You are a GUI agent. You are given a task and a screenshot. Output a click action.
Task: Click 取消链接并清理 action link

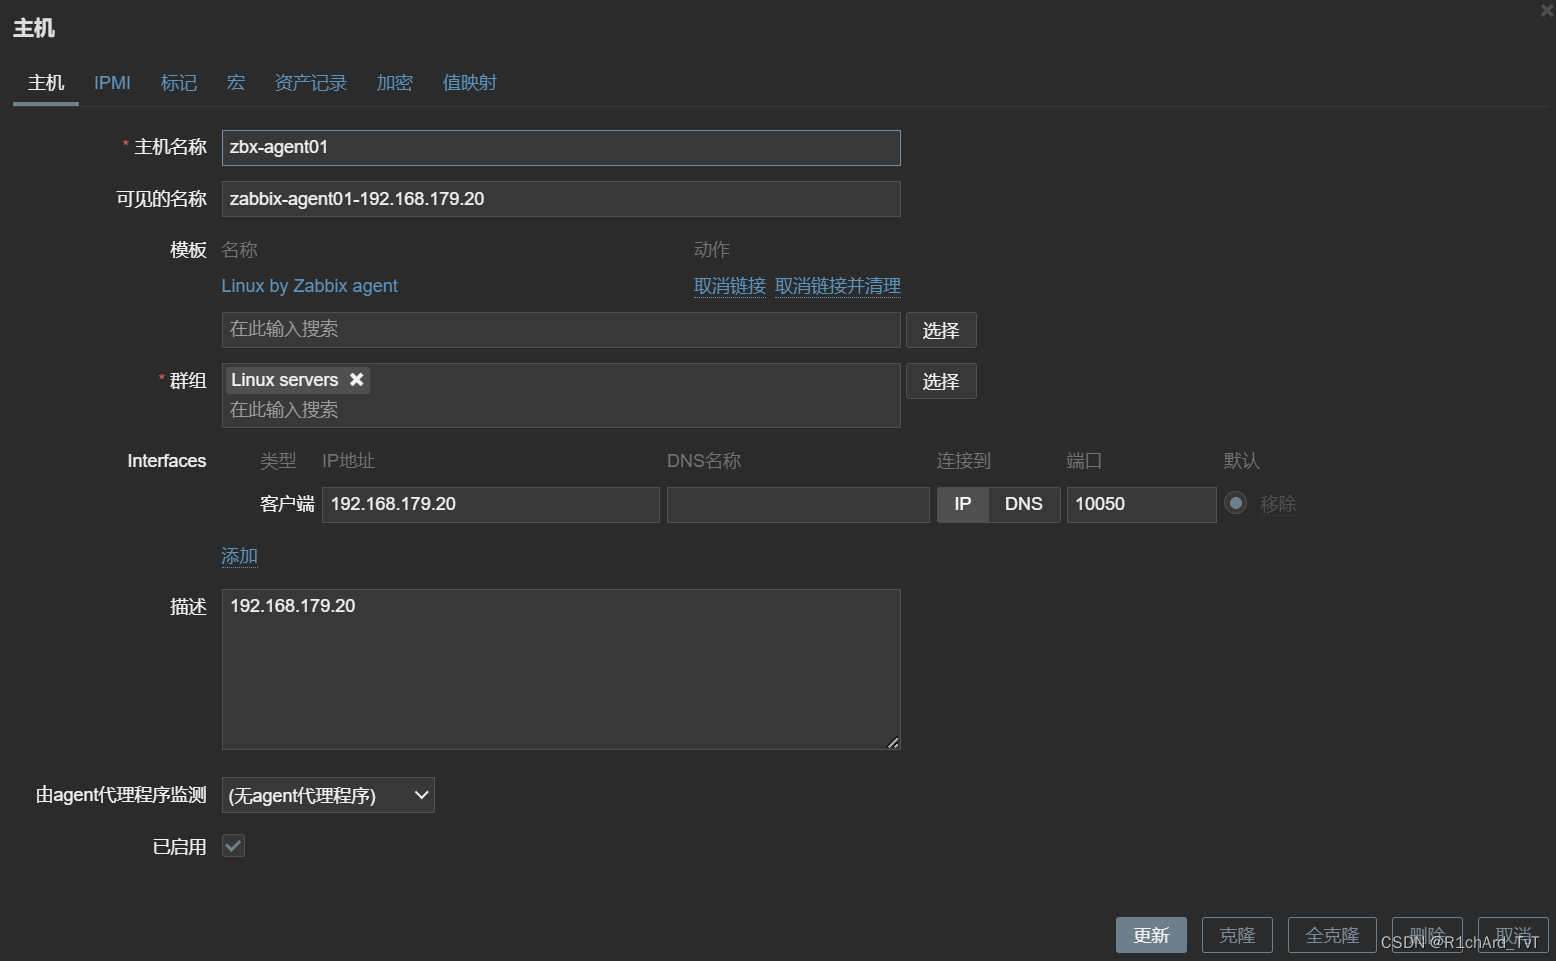click(838, 286)
